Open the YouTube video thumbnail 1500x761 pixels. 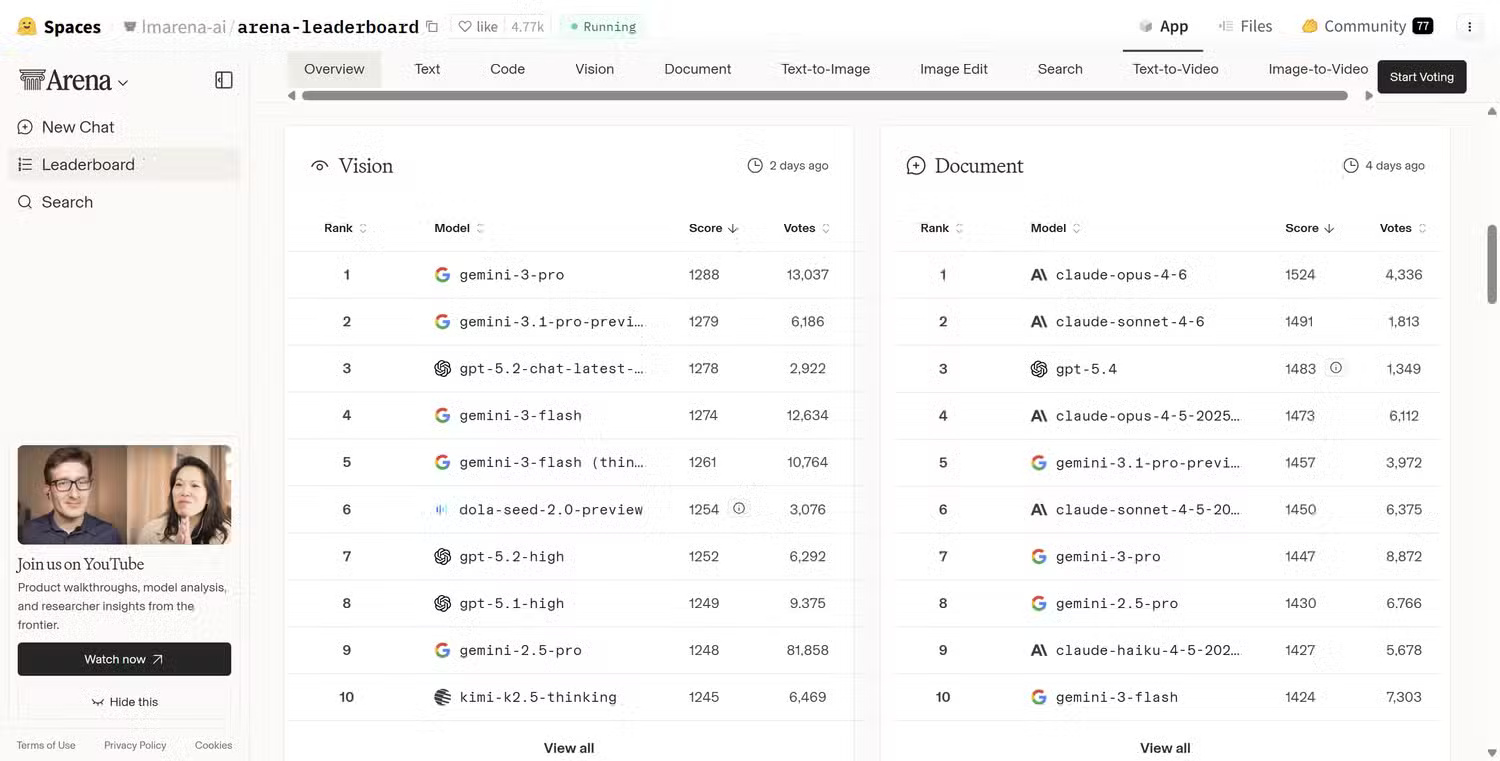pos(124,495)
